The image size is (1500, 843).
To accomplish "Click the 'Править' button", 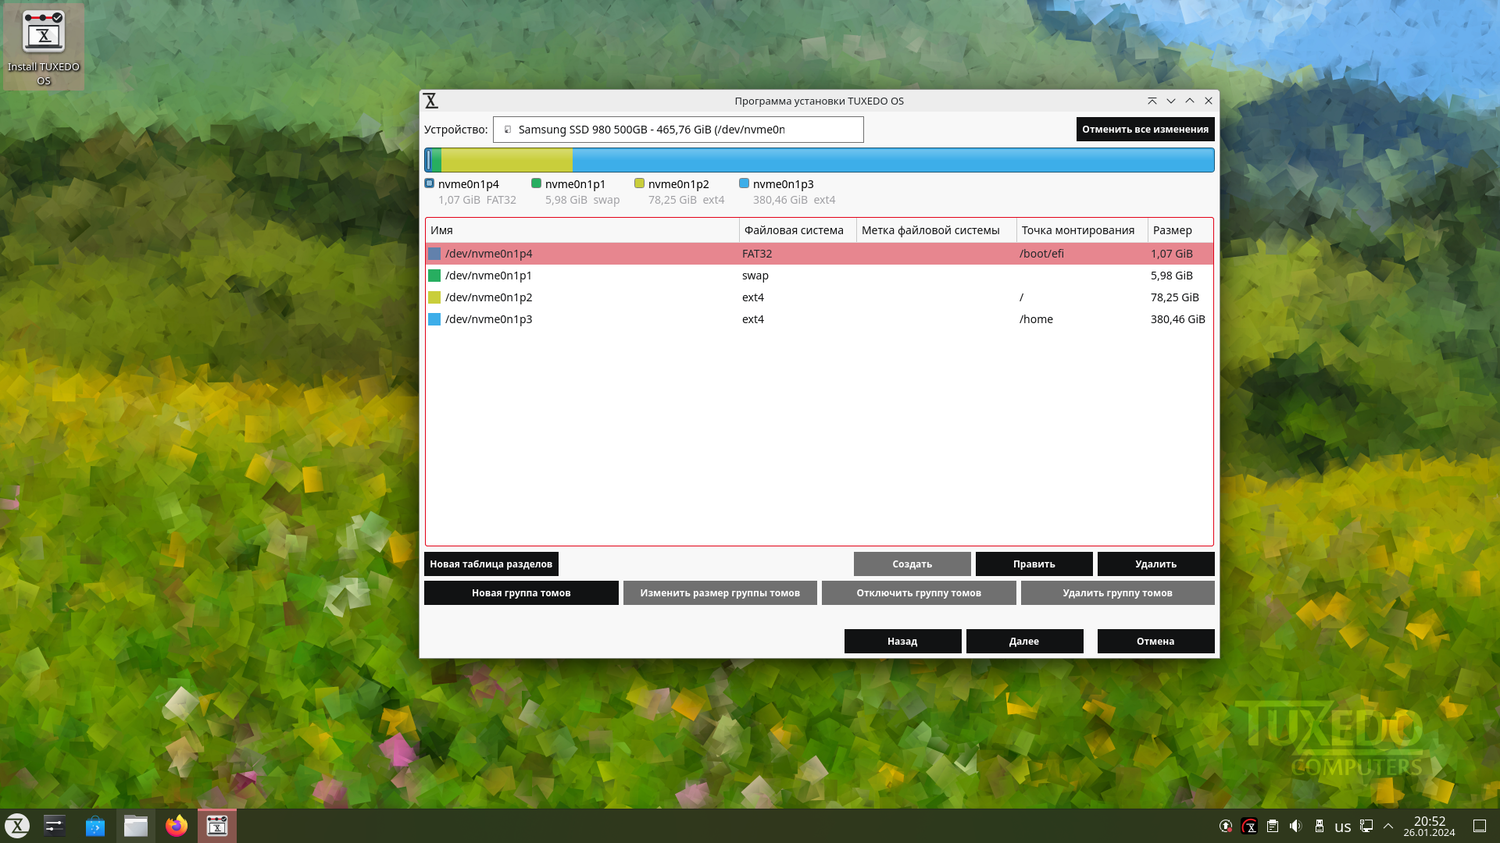I will (1034, 564).
